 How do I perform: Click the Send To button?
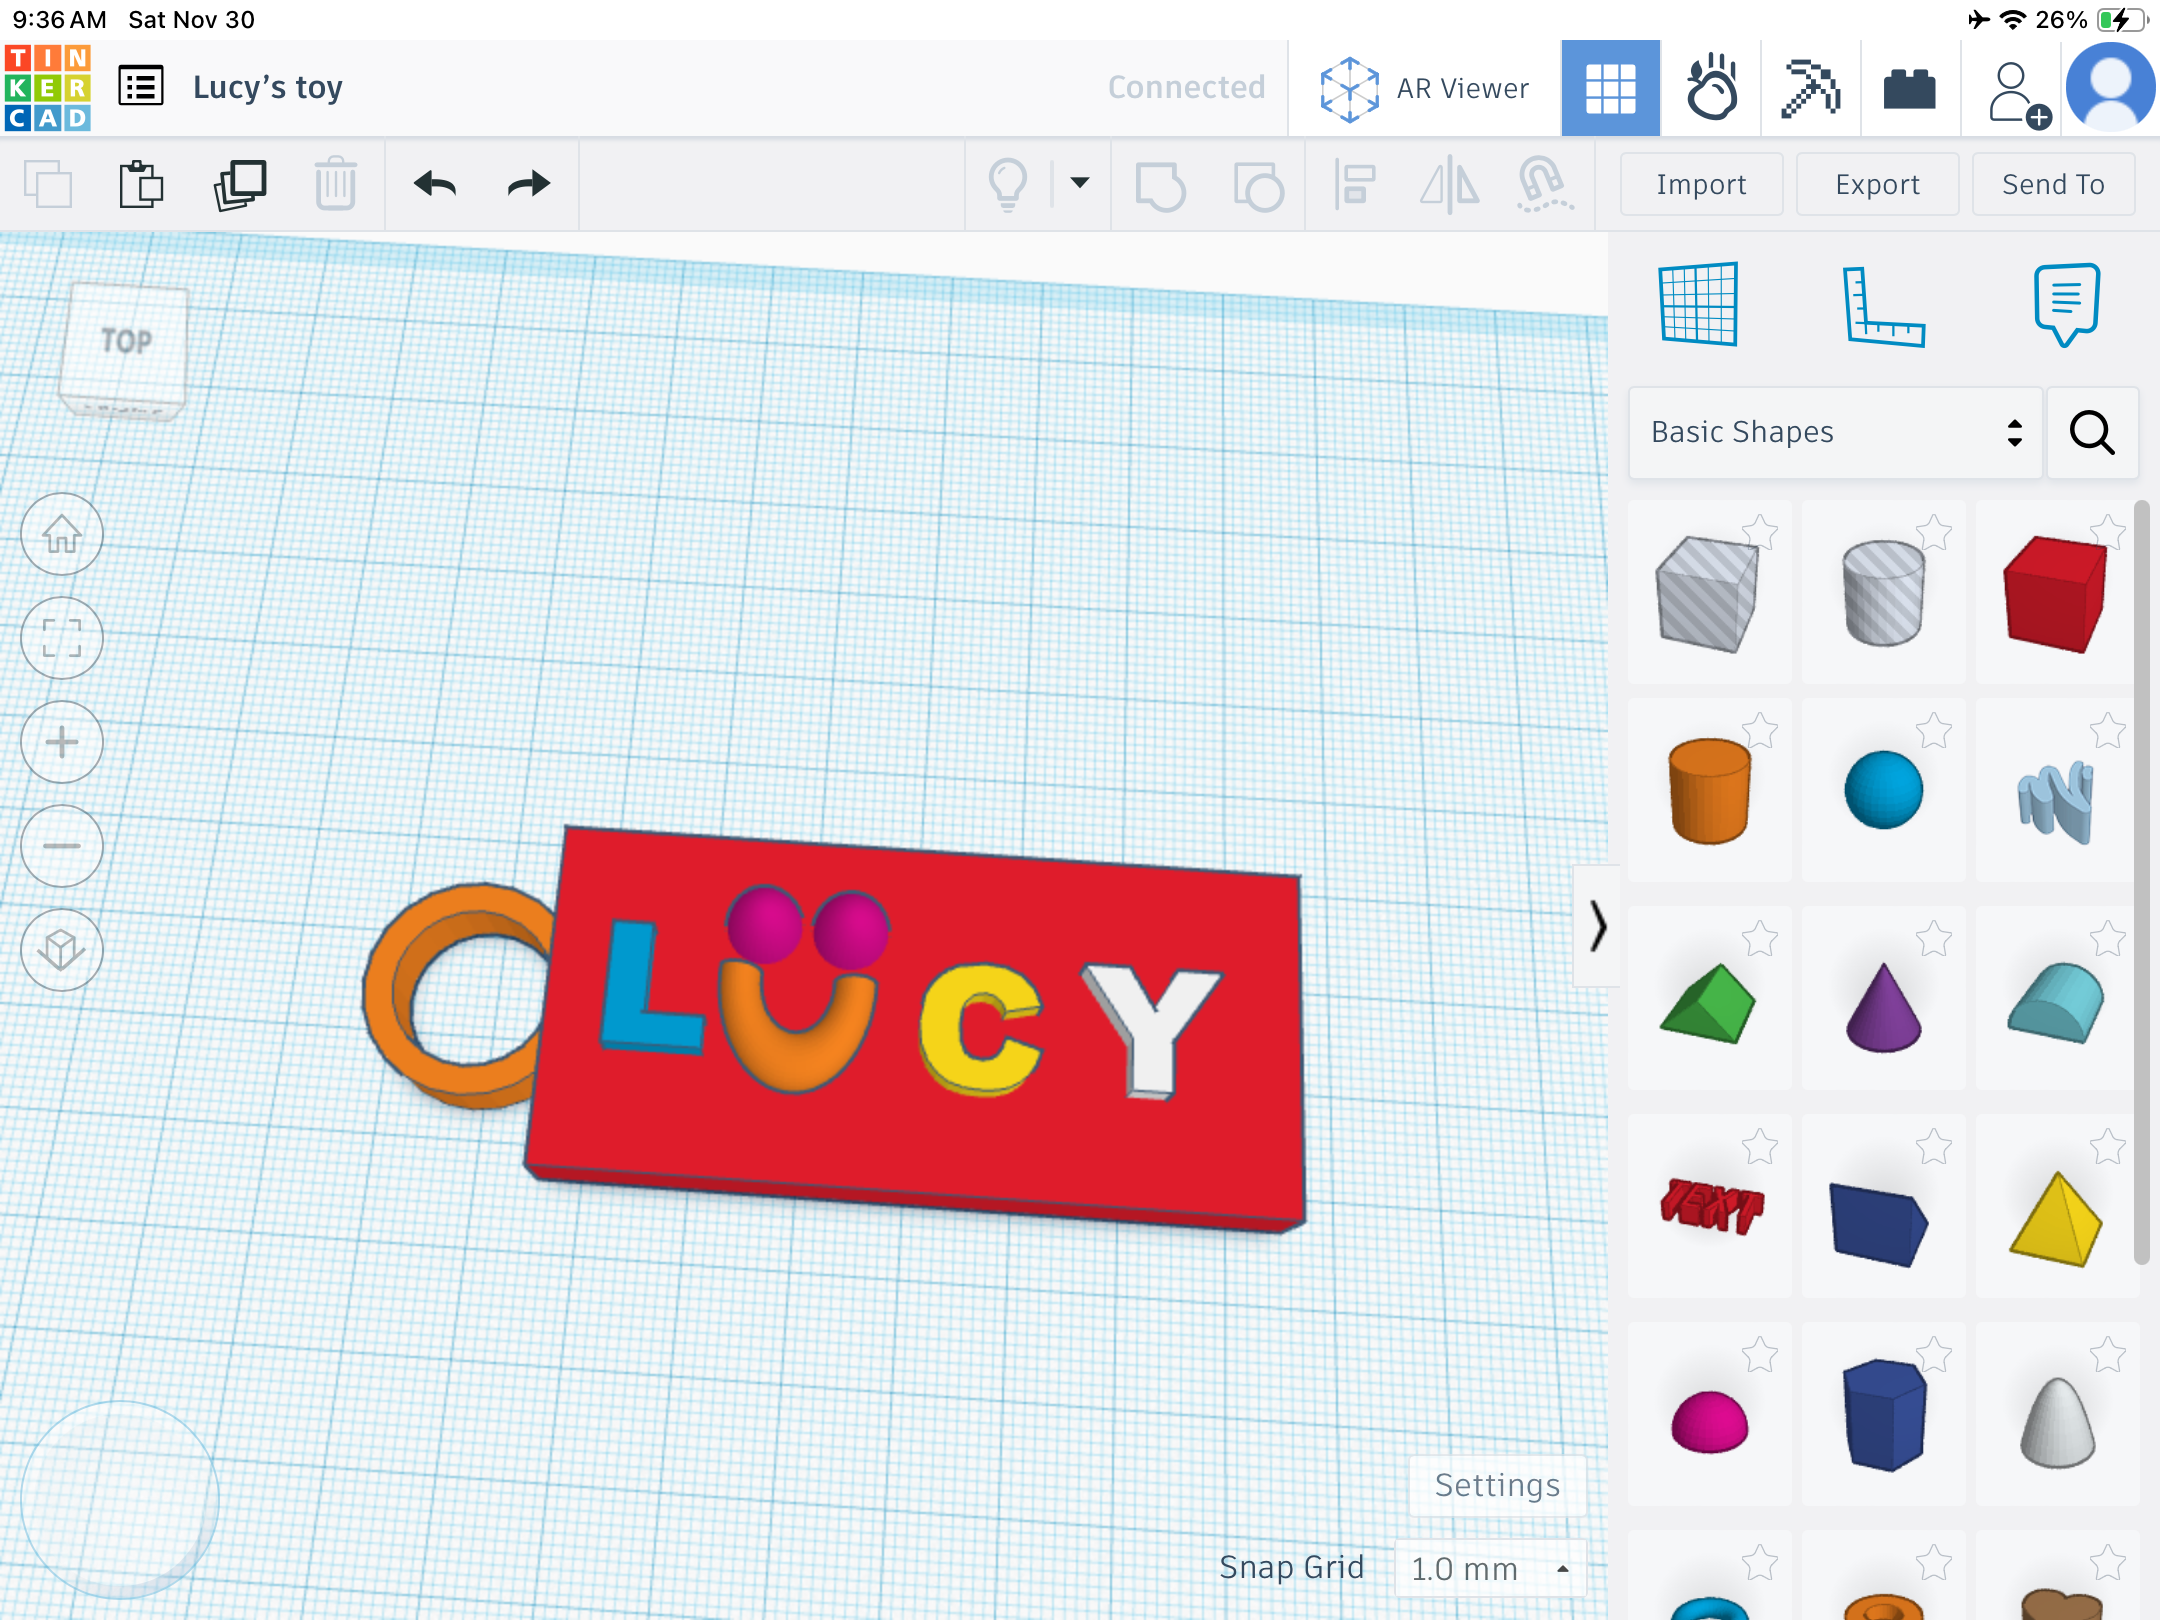[x=2053, y=184]
